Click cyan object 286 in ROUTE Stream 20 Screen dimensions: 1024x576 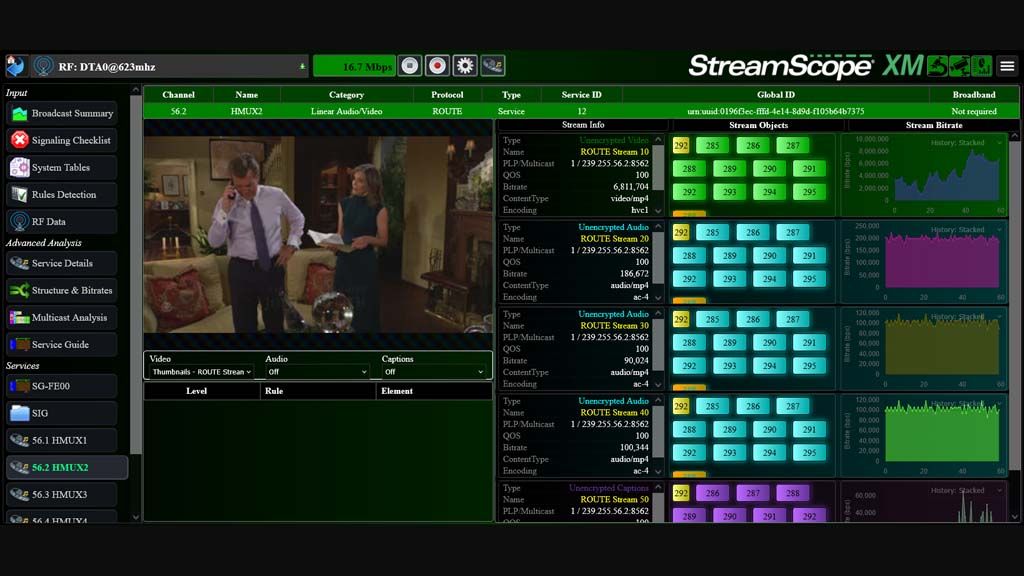(752, 232)
